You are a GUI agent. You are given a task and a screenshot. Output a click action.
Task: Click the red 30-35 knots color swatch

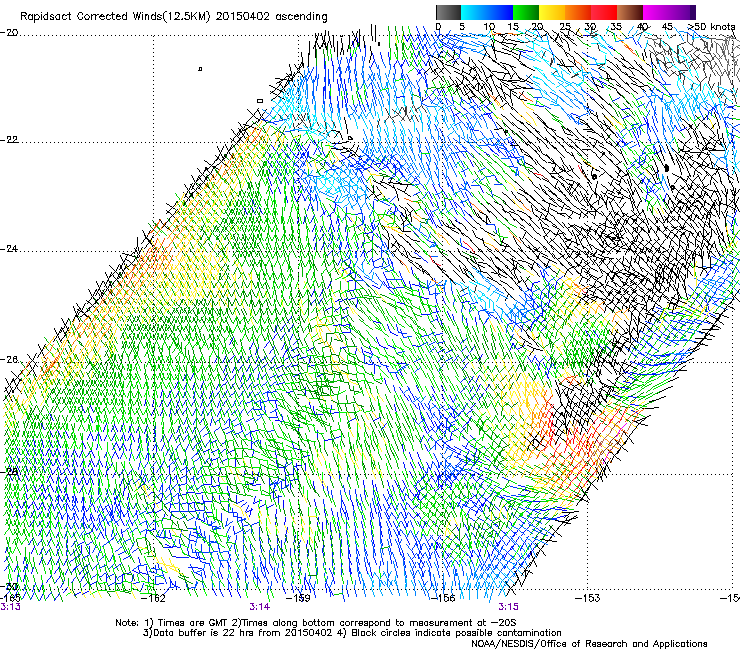pos(603,12)
